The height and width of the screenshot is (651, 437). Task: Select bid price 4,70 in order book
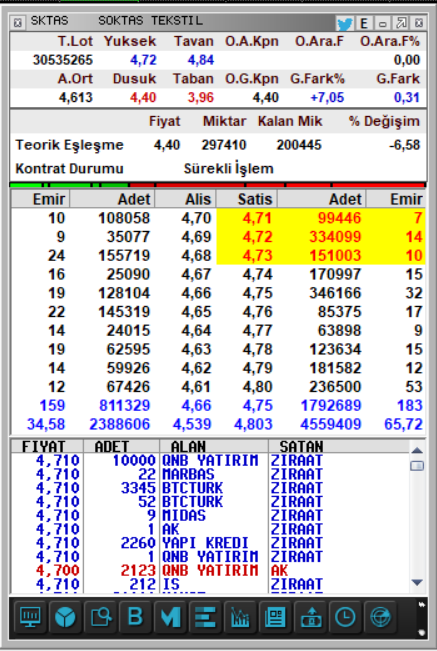point(196,218)
